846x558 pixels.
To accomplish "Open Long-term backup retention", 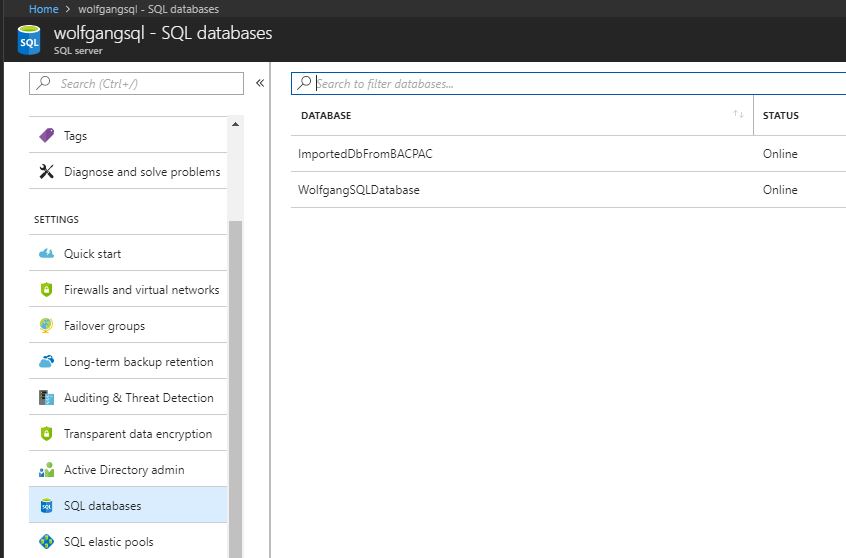I will coord(128,361).
